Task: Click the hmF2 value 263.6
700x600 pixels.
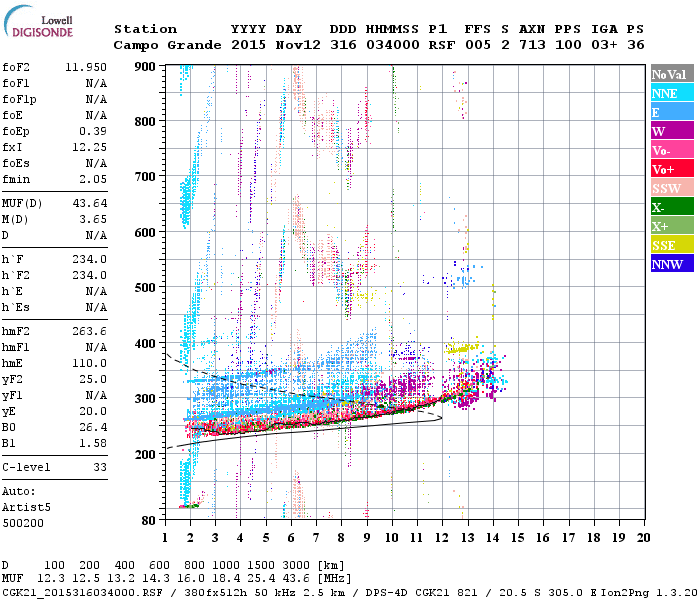Action: (x=90, y=331)
